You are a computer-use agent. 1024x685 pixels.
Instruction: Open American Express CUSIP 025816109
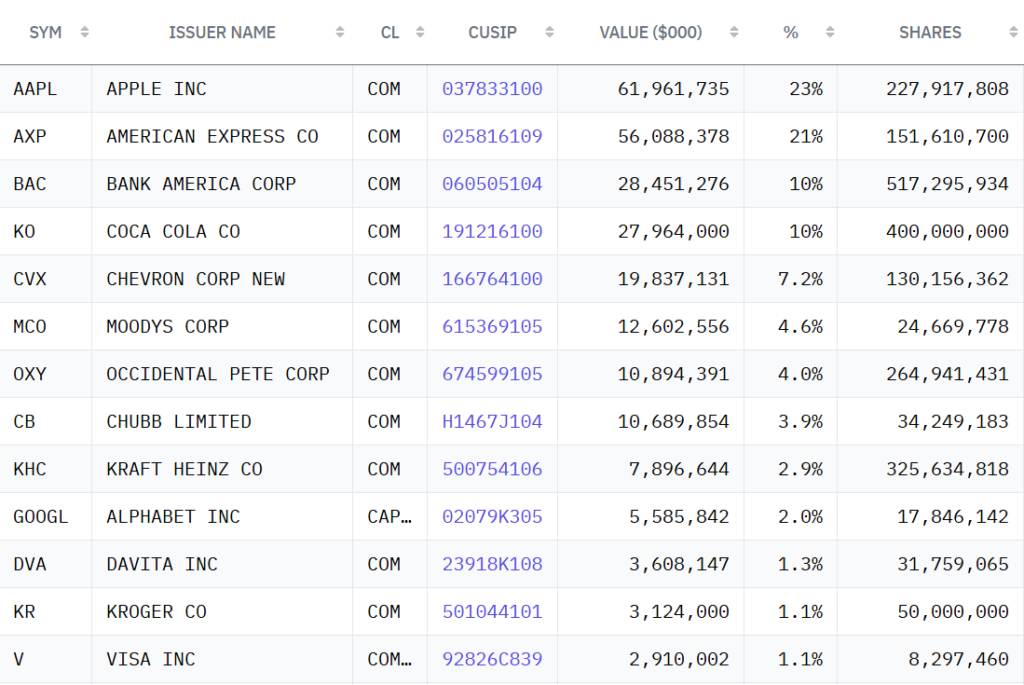492,136
